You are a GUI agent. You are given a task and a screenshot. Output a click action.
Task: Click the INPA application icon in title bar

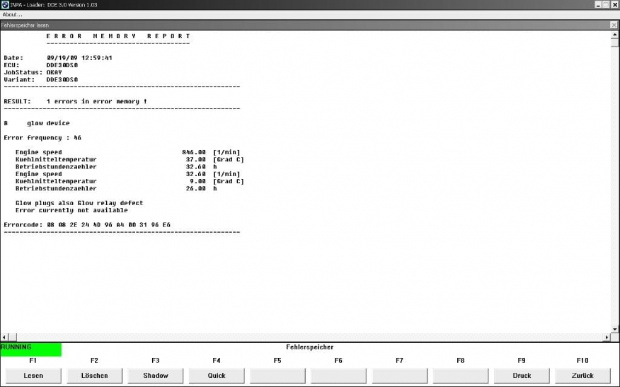[x=5, y=5]
